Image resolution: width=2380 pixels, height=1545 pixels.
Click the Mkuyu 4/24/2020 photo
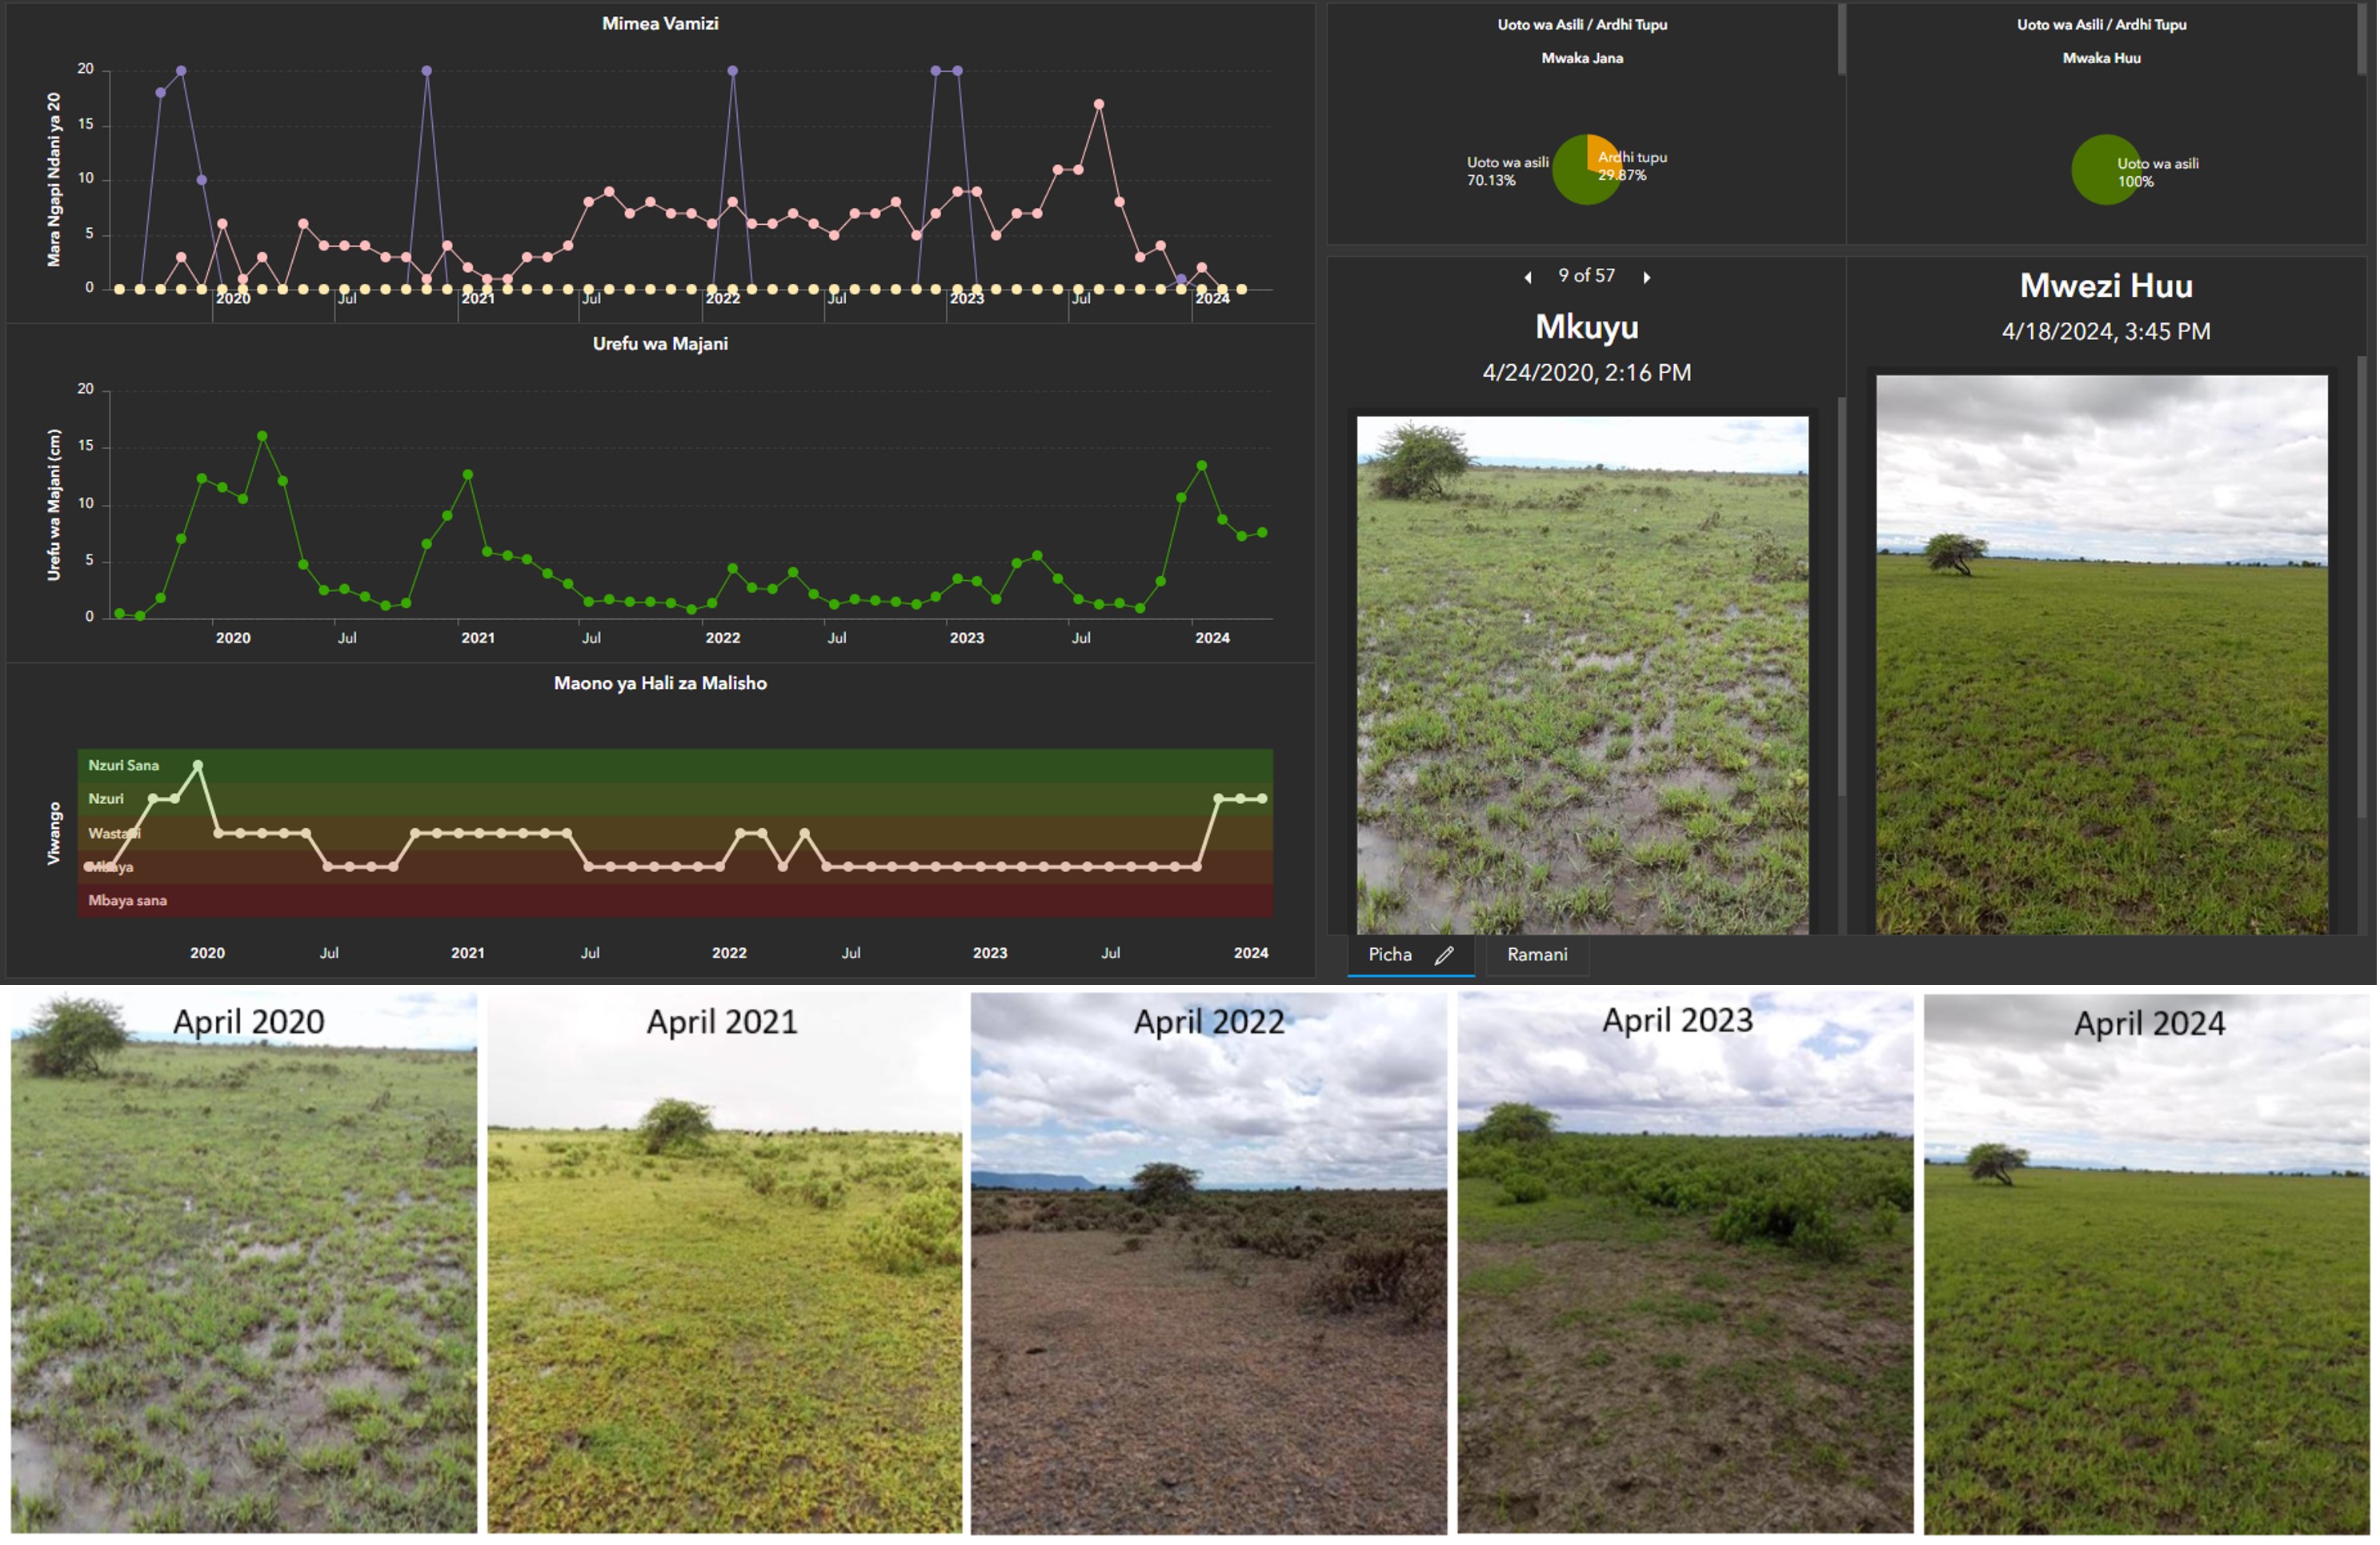pos(1582,675)
